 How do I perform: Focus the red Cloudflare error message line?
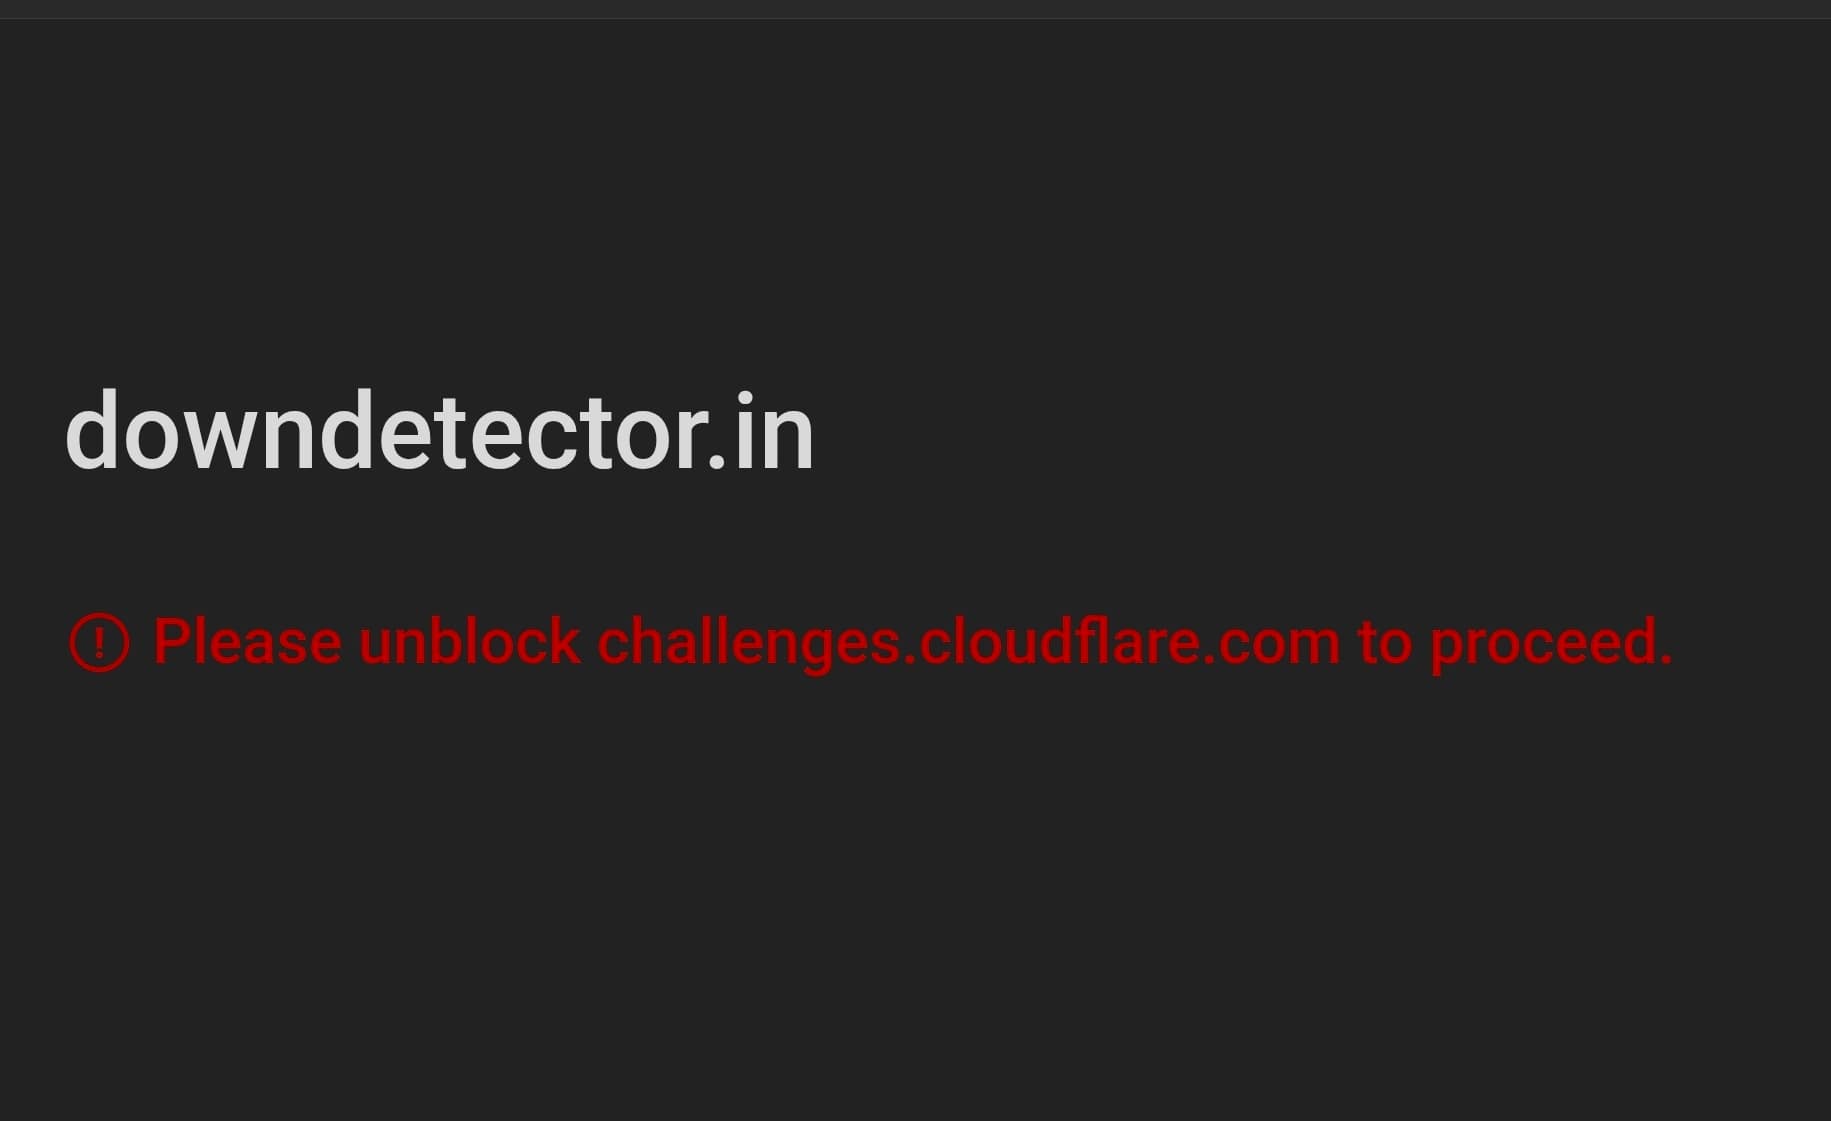tap(910, 642)
